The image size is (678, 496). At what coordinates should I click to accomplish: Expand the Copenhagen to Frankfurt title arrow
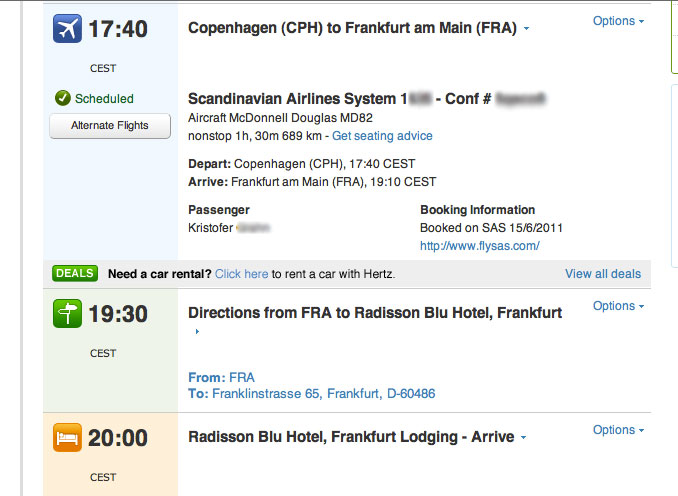527,29
